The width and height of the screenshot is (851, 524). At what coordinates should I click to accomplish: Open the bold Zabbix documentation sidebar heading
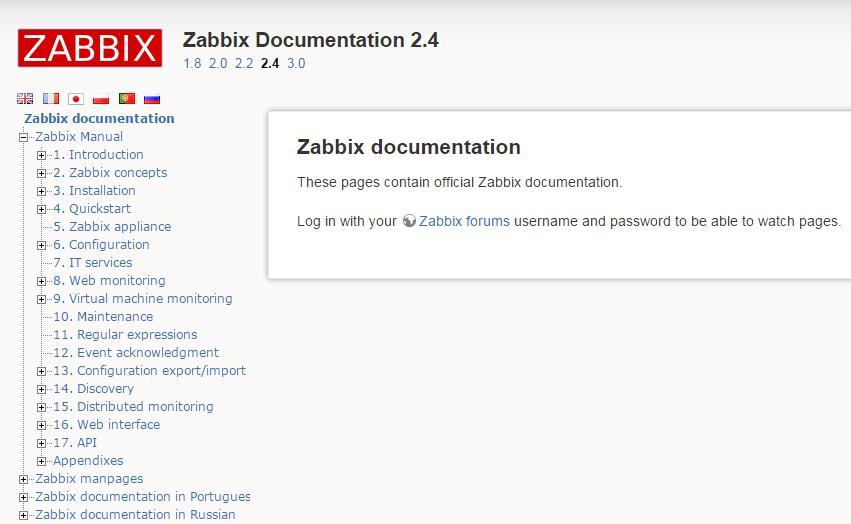[99, 118]
